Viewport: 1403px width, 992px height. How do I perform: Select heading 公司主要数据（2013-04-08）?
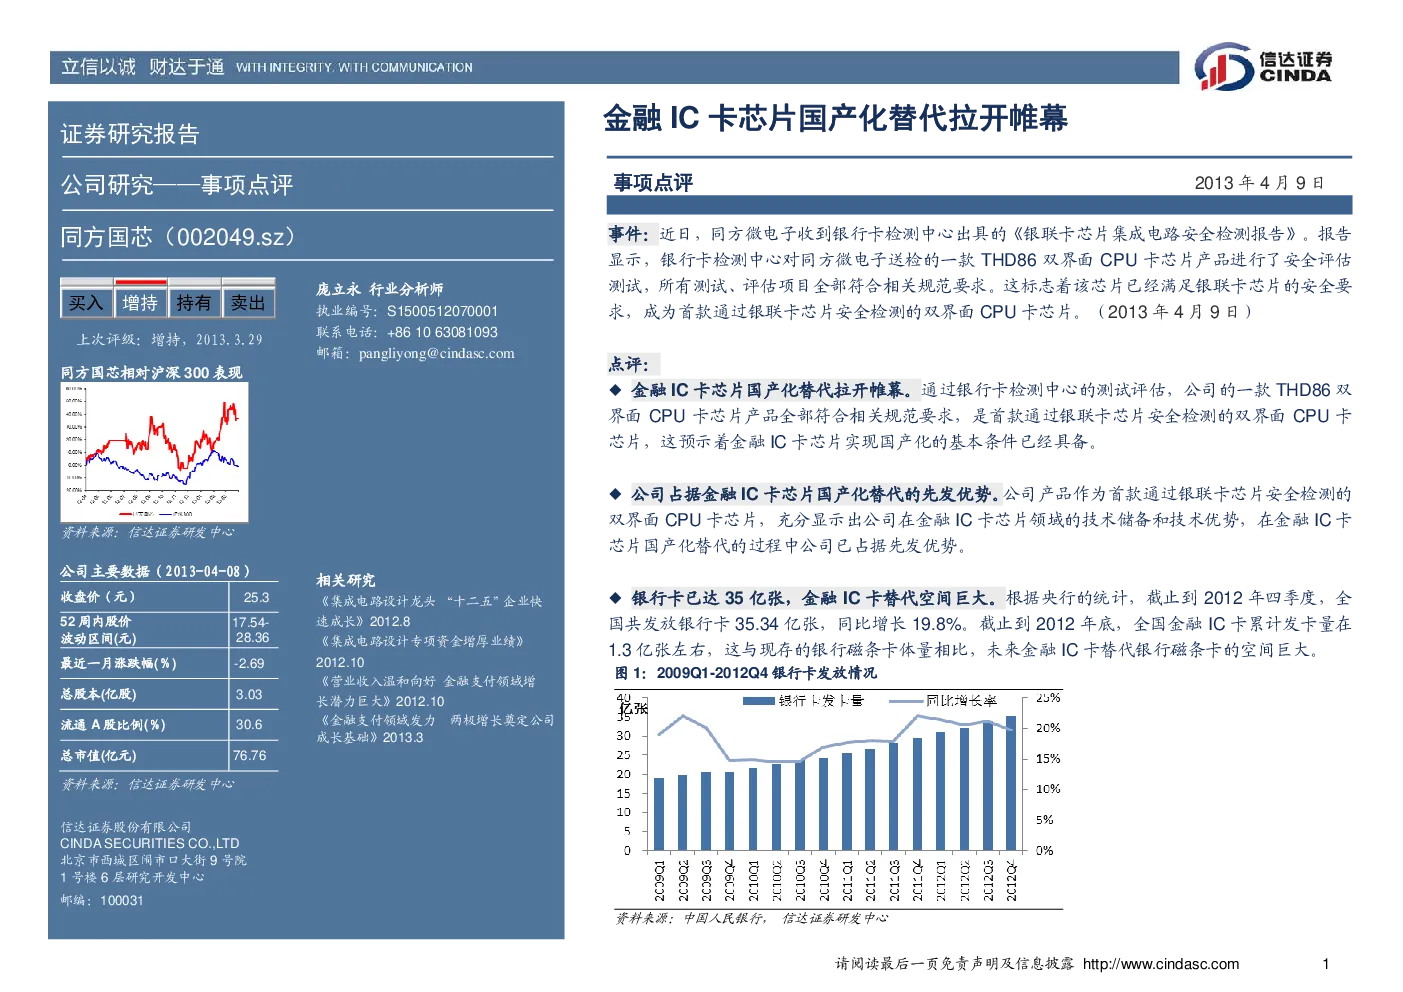pos(155,571)
